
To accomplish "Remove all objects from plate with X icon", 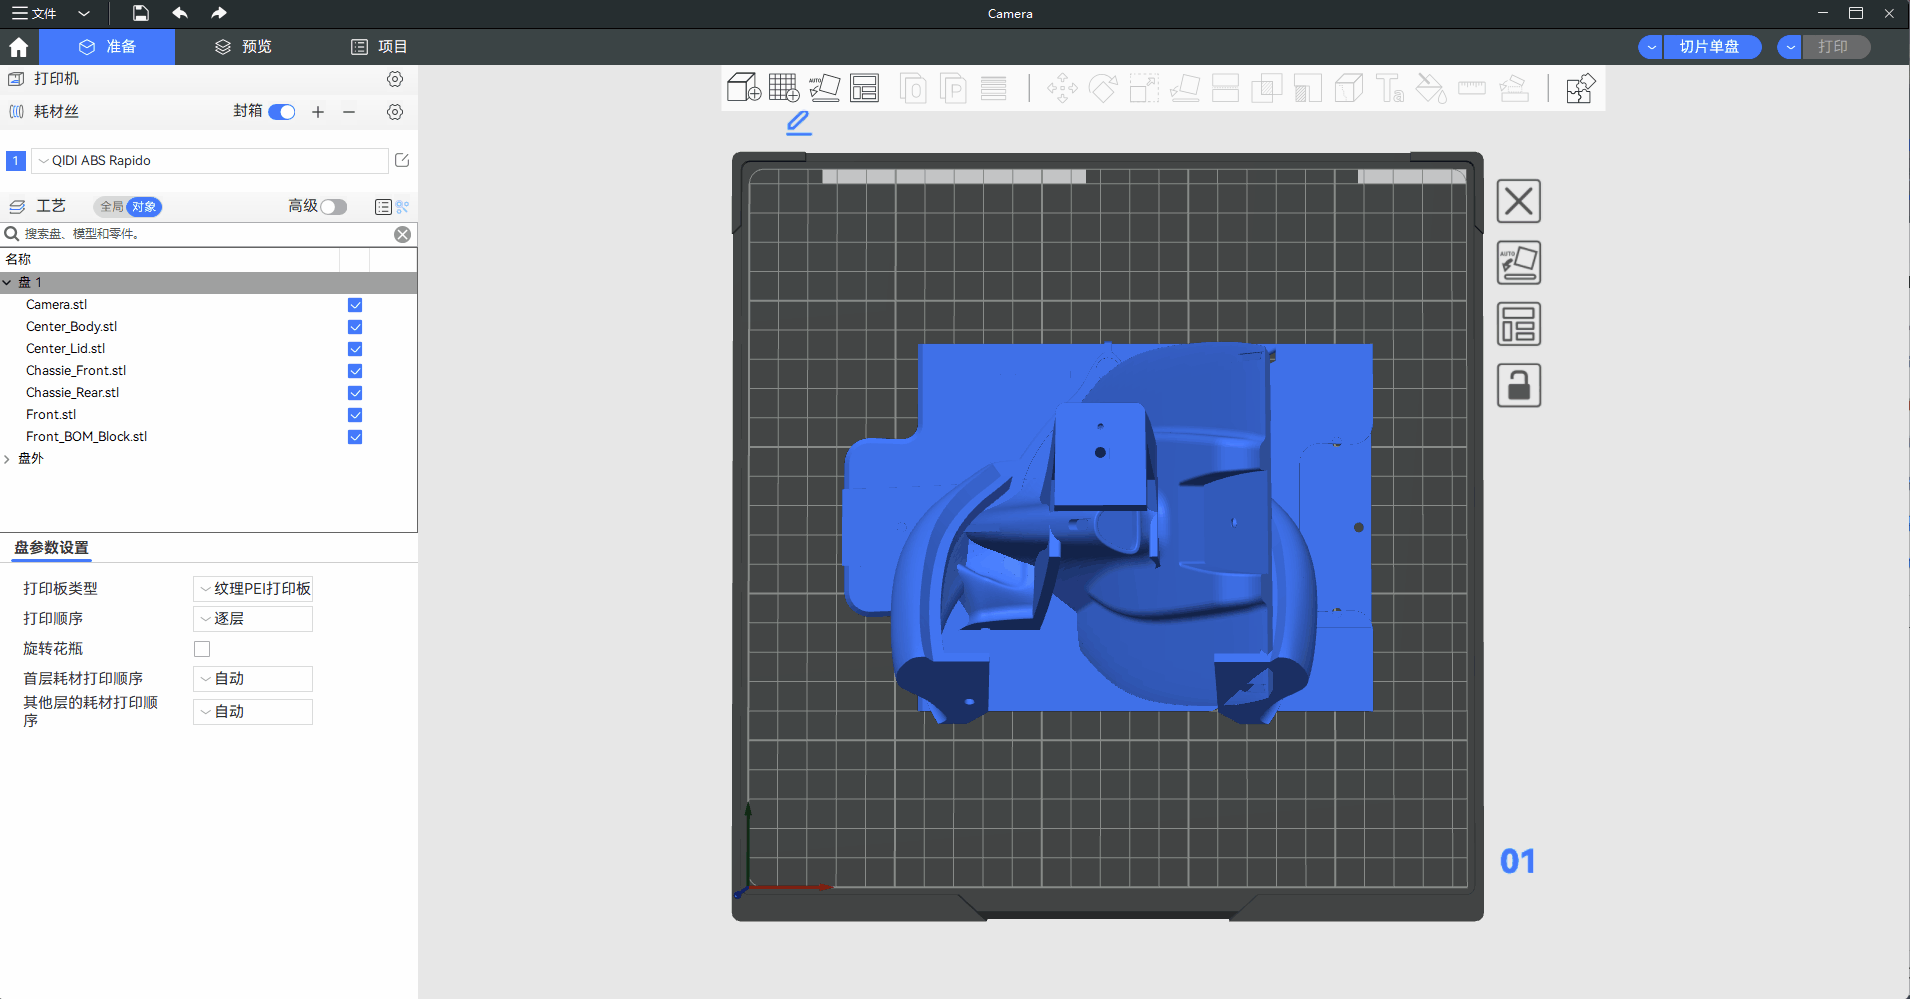I will coord(1518,202).
